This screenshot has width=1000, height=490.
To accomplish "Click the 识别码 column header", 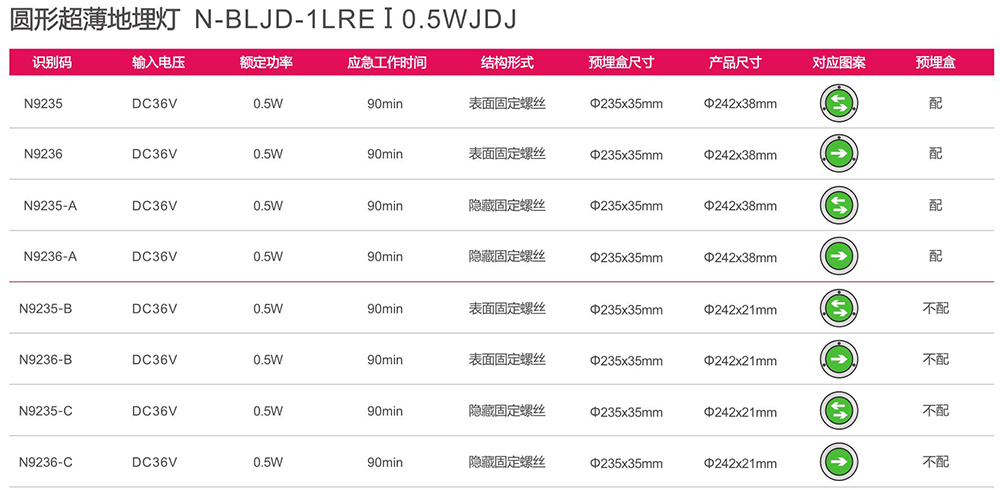I will click(52, 63).
